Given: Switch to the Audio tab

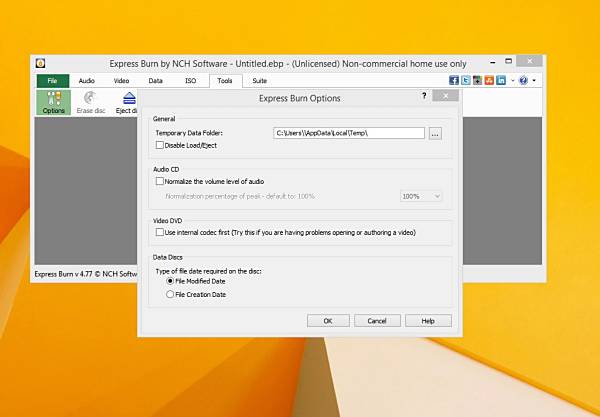Looking at the screenshot, I should (x=86, y=81).
